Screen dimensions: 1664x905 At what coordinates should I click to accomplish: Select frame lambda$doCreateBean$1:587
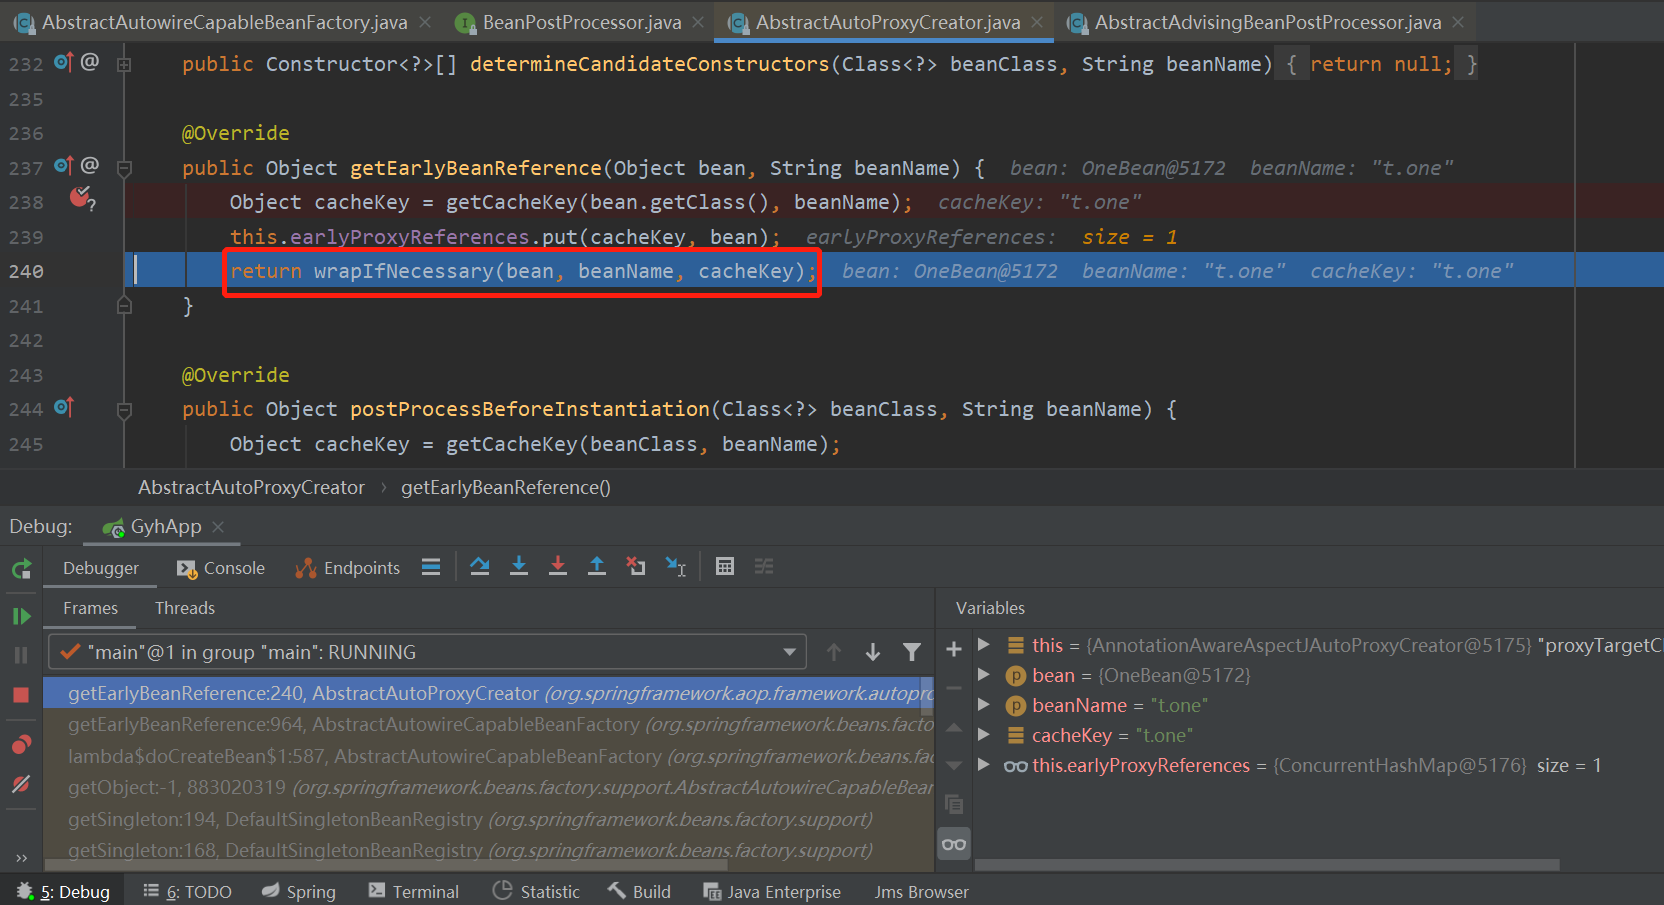pyautogui.click(x=488, y=756)
